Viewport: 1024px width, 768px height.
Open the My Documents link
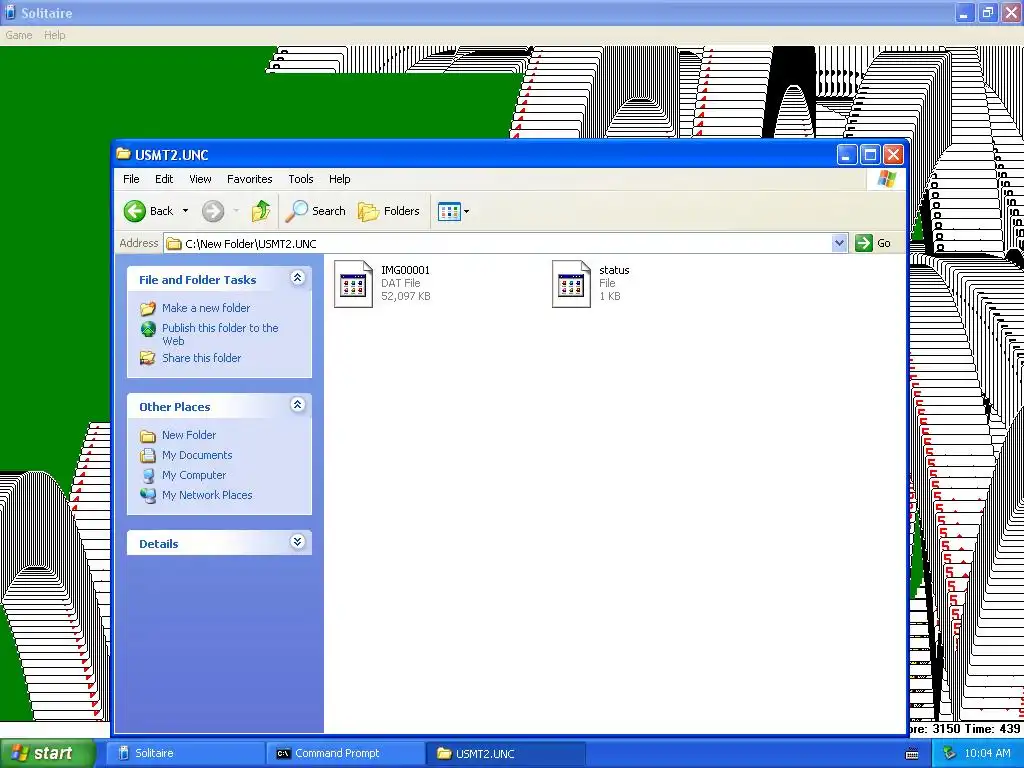[197, 455]
